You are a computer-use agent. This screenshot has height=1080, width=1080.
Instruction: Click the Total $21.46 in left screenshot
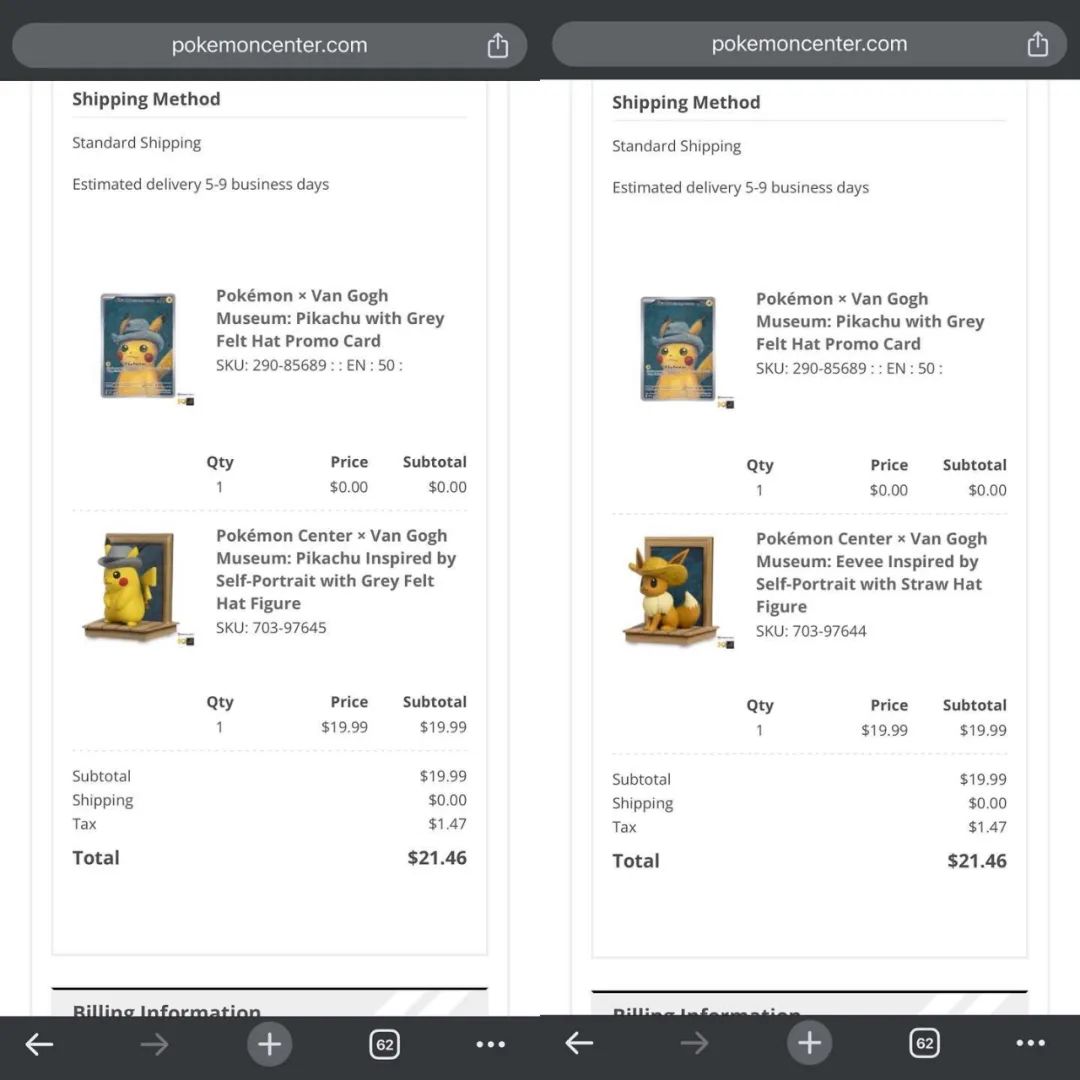tap(437, 858)
